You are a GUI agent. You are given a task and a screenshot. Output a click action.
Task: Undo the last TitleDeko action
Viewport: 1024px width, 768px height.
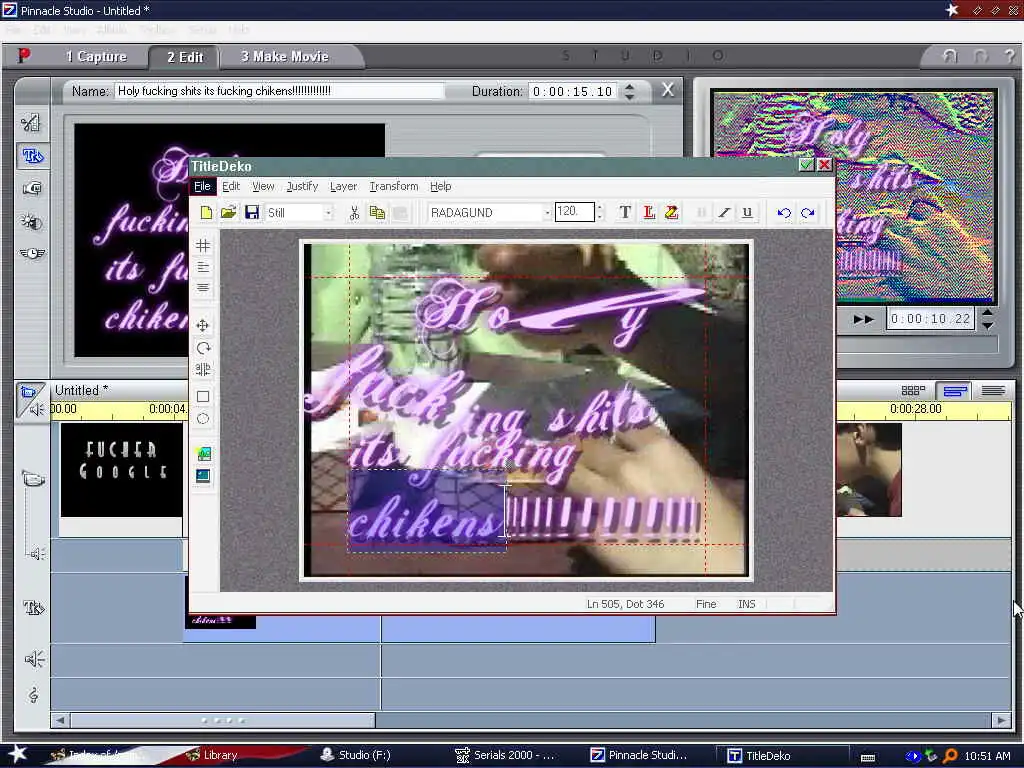coord(784,212)
